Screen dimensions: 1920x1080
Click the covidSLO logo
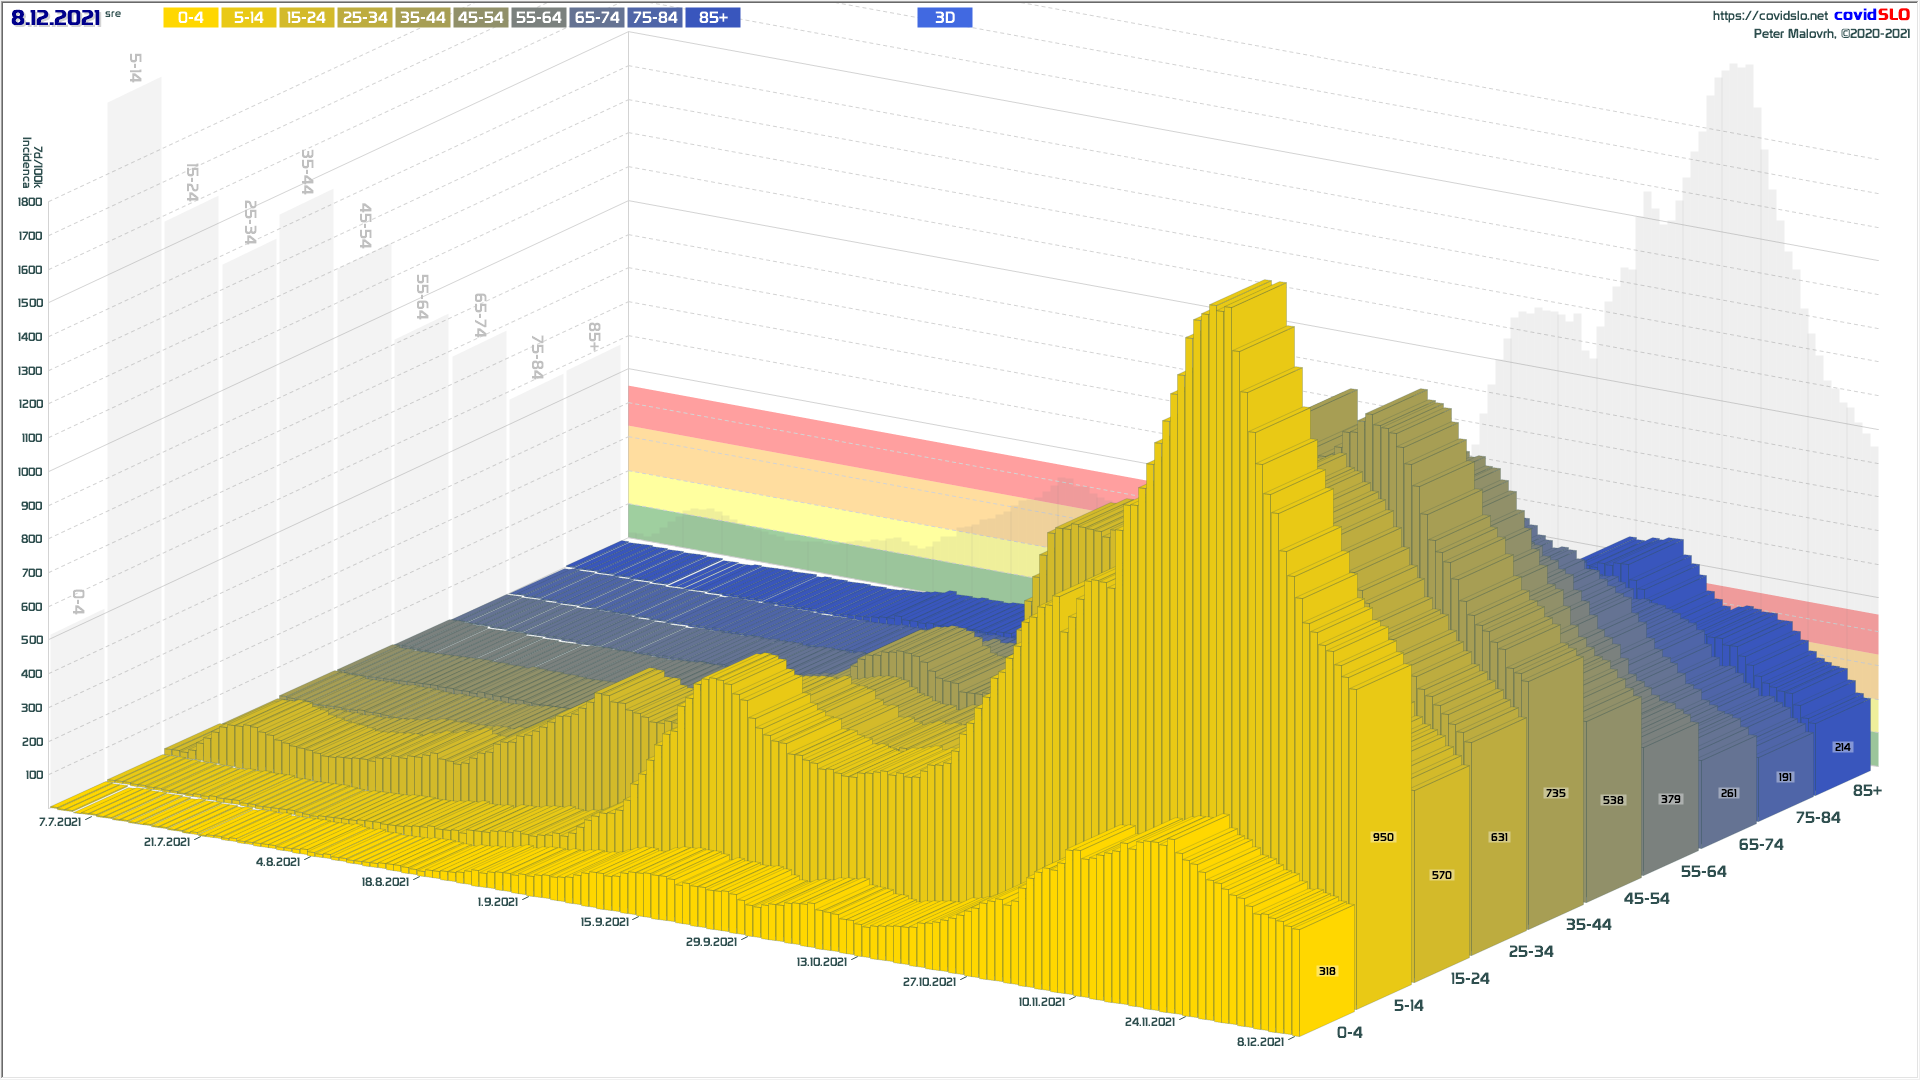pyautogui.click(x=1871, y=15)
